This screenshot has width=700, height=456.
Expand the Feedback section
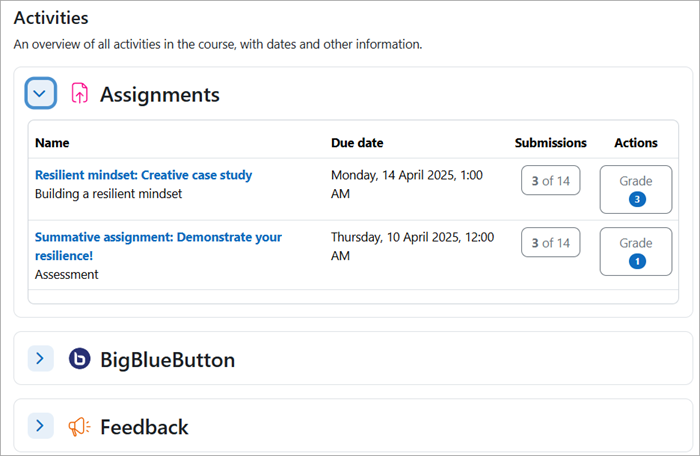point(40,426)
